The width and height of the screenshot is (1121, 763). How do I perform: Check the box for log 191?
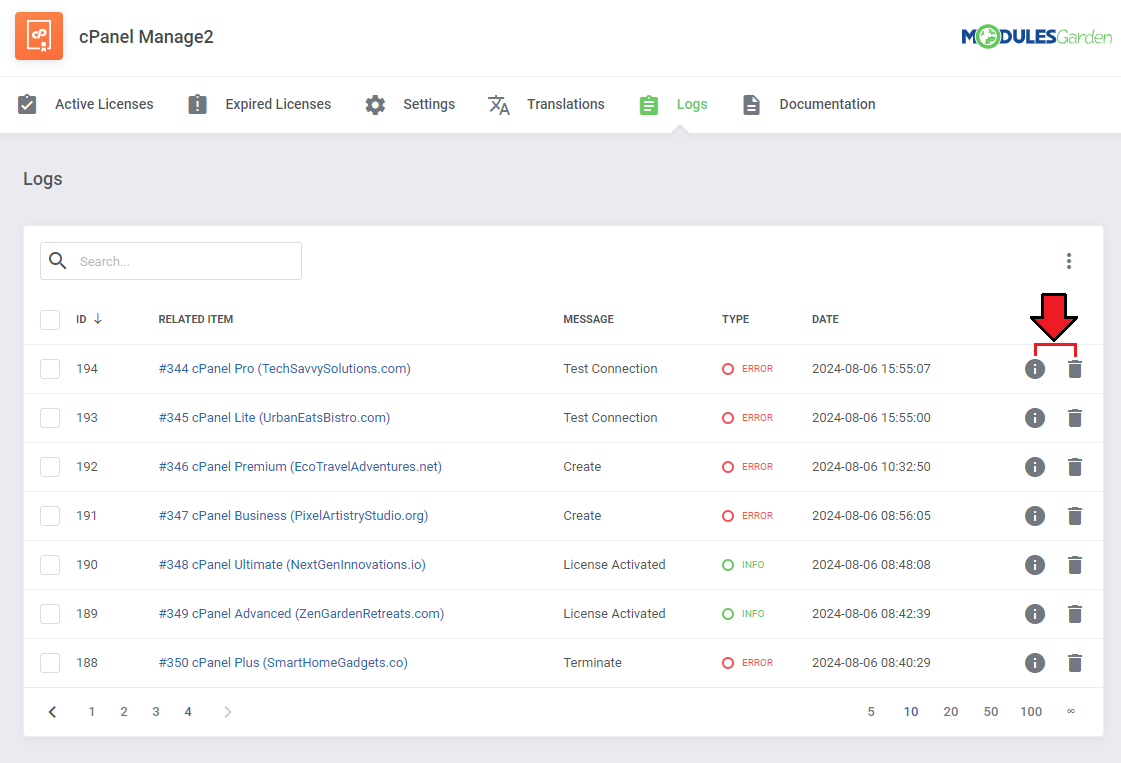(x=50, y=516)
